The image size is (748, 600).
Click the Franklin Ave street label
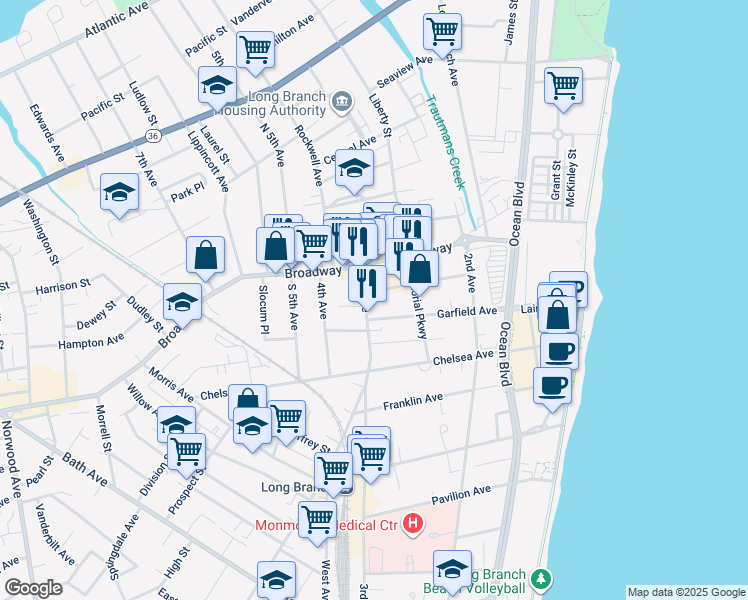413,402
